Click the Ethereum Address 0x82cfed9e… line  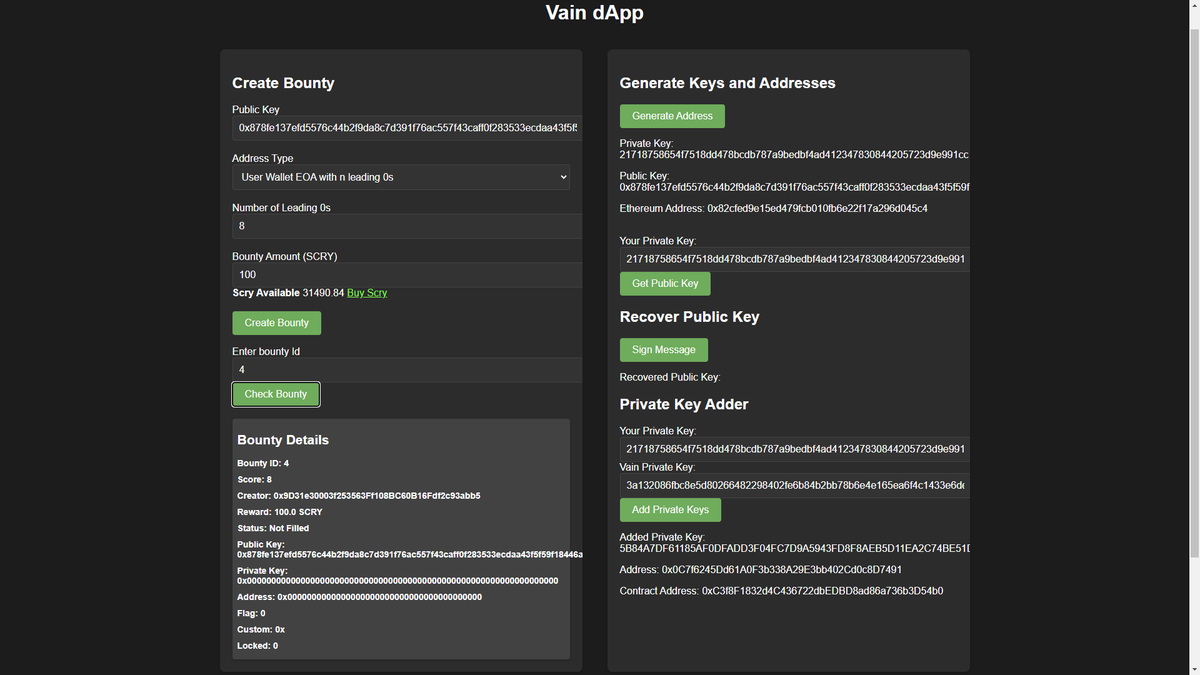pyautogui.click(x=773, y=208)
